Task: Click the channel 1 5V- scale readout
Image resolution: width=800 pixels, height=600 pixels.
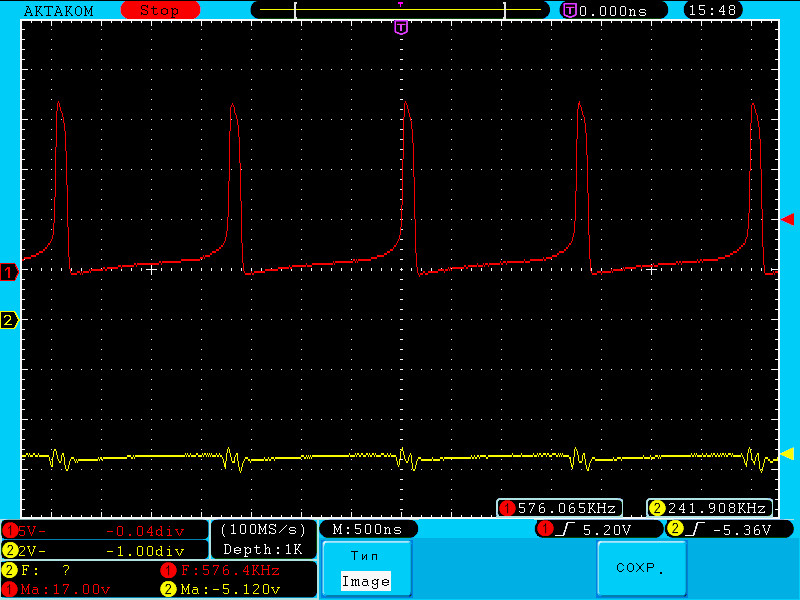Action: click(x=32, y=531)
